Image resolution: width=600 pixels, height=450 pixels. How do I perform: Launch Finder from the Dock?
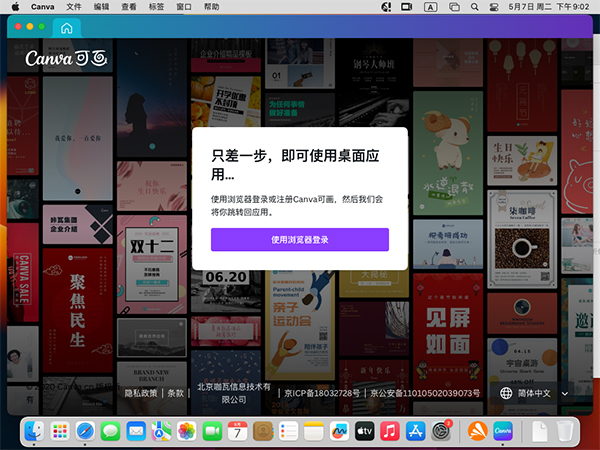click(x=32, y=431)
